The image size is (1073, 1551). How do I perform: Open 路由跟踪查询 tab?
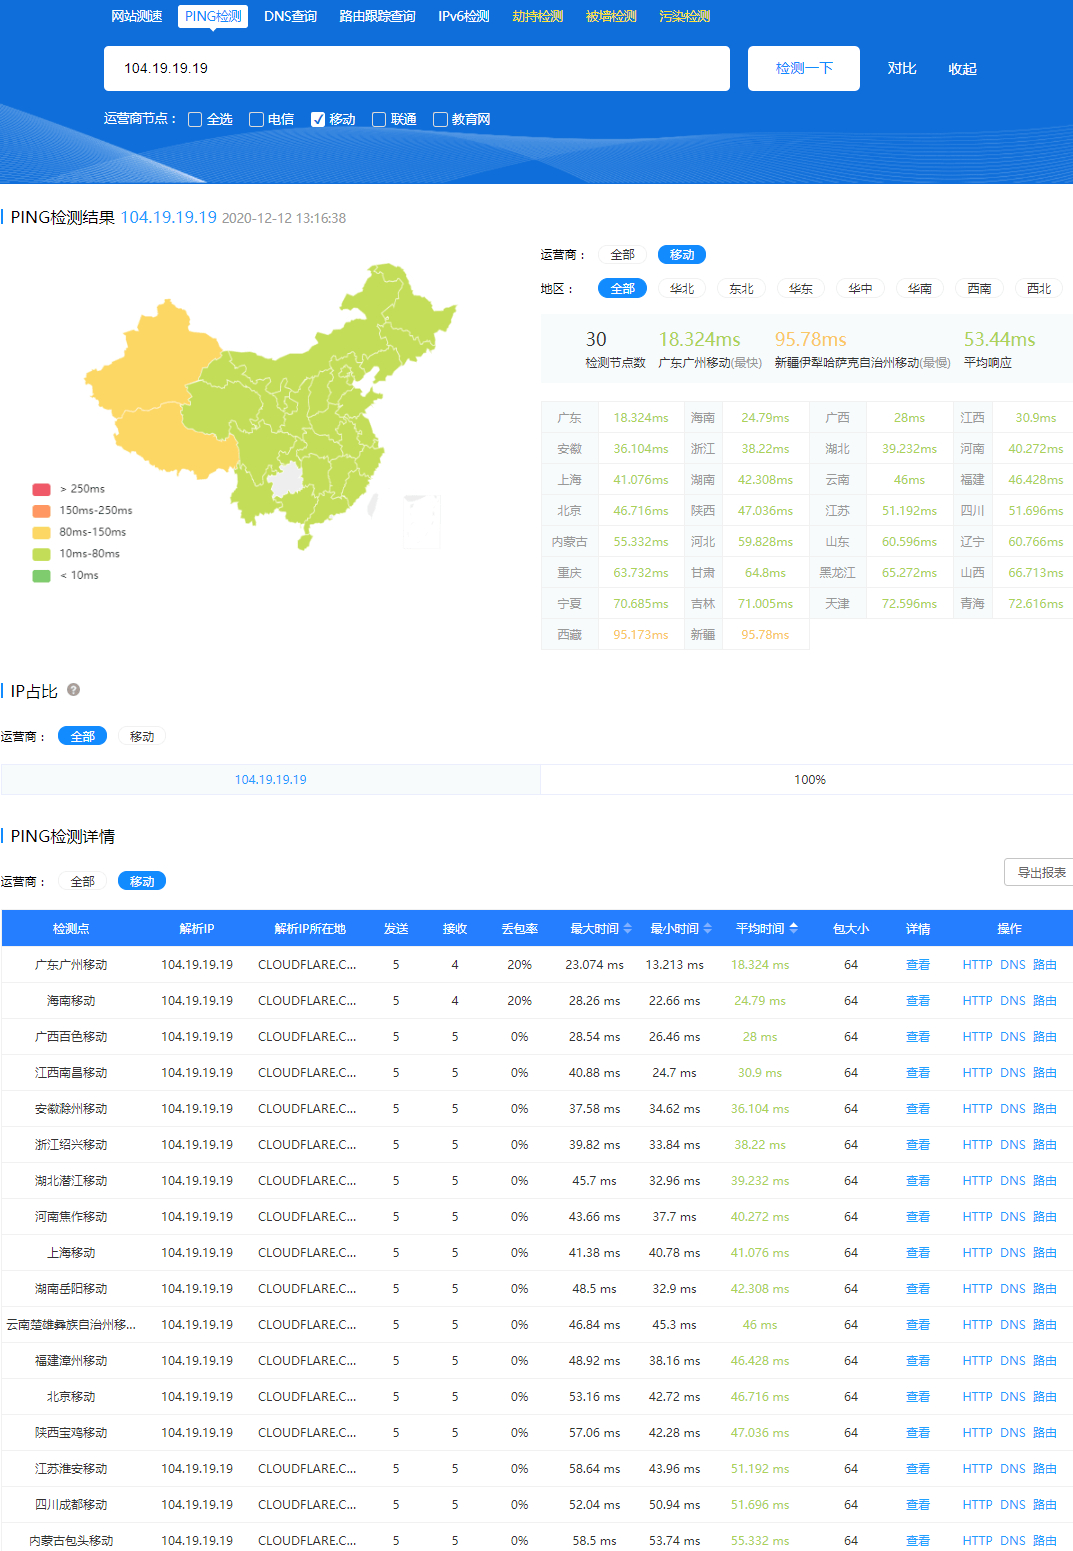point(377,16)
